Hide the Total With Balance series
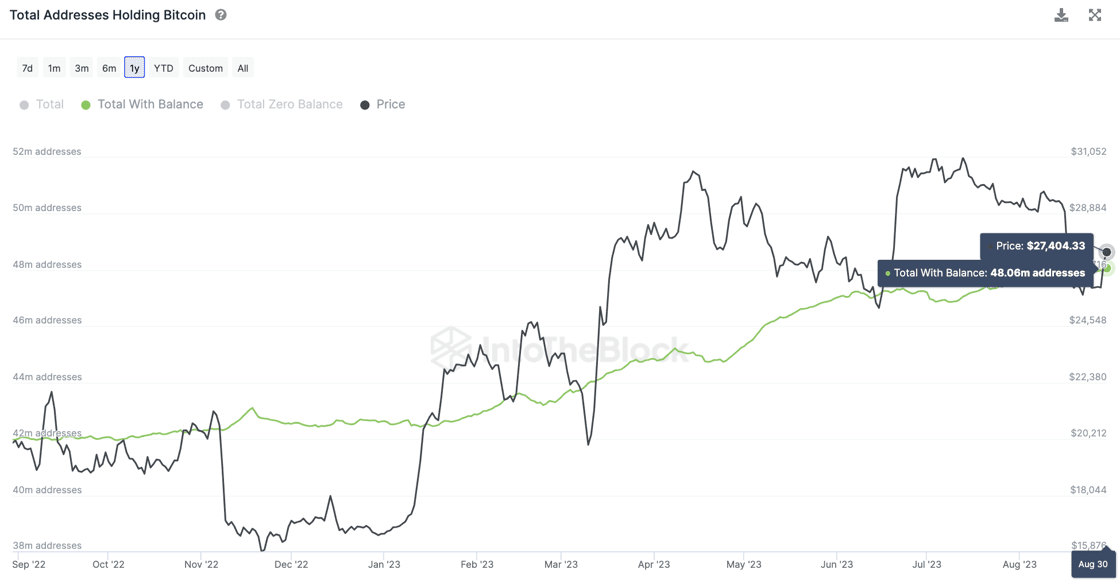This screenshot has height=585, width=1120. click(143, 104)
